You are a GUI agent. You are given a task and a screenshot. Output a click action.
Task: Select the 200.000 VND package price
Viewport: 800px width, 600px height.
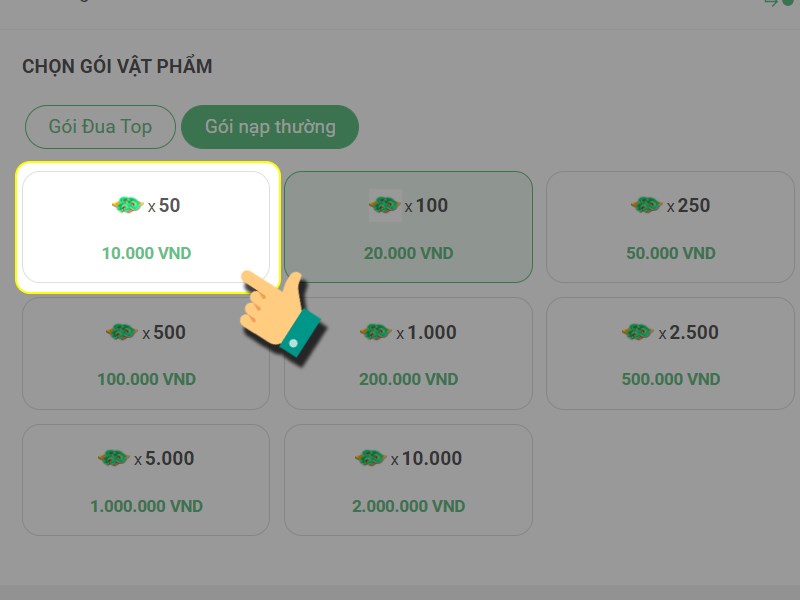coord(408,379)
